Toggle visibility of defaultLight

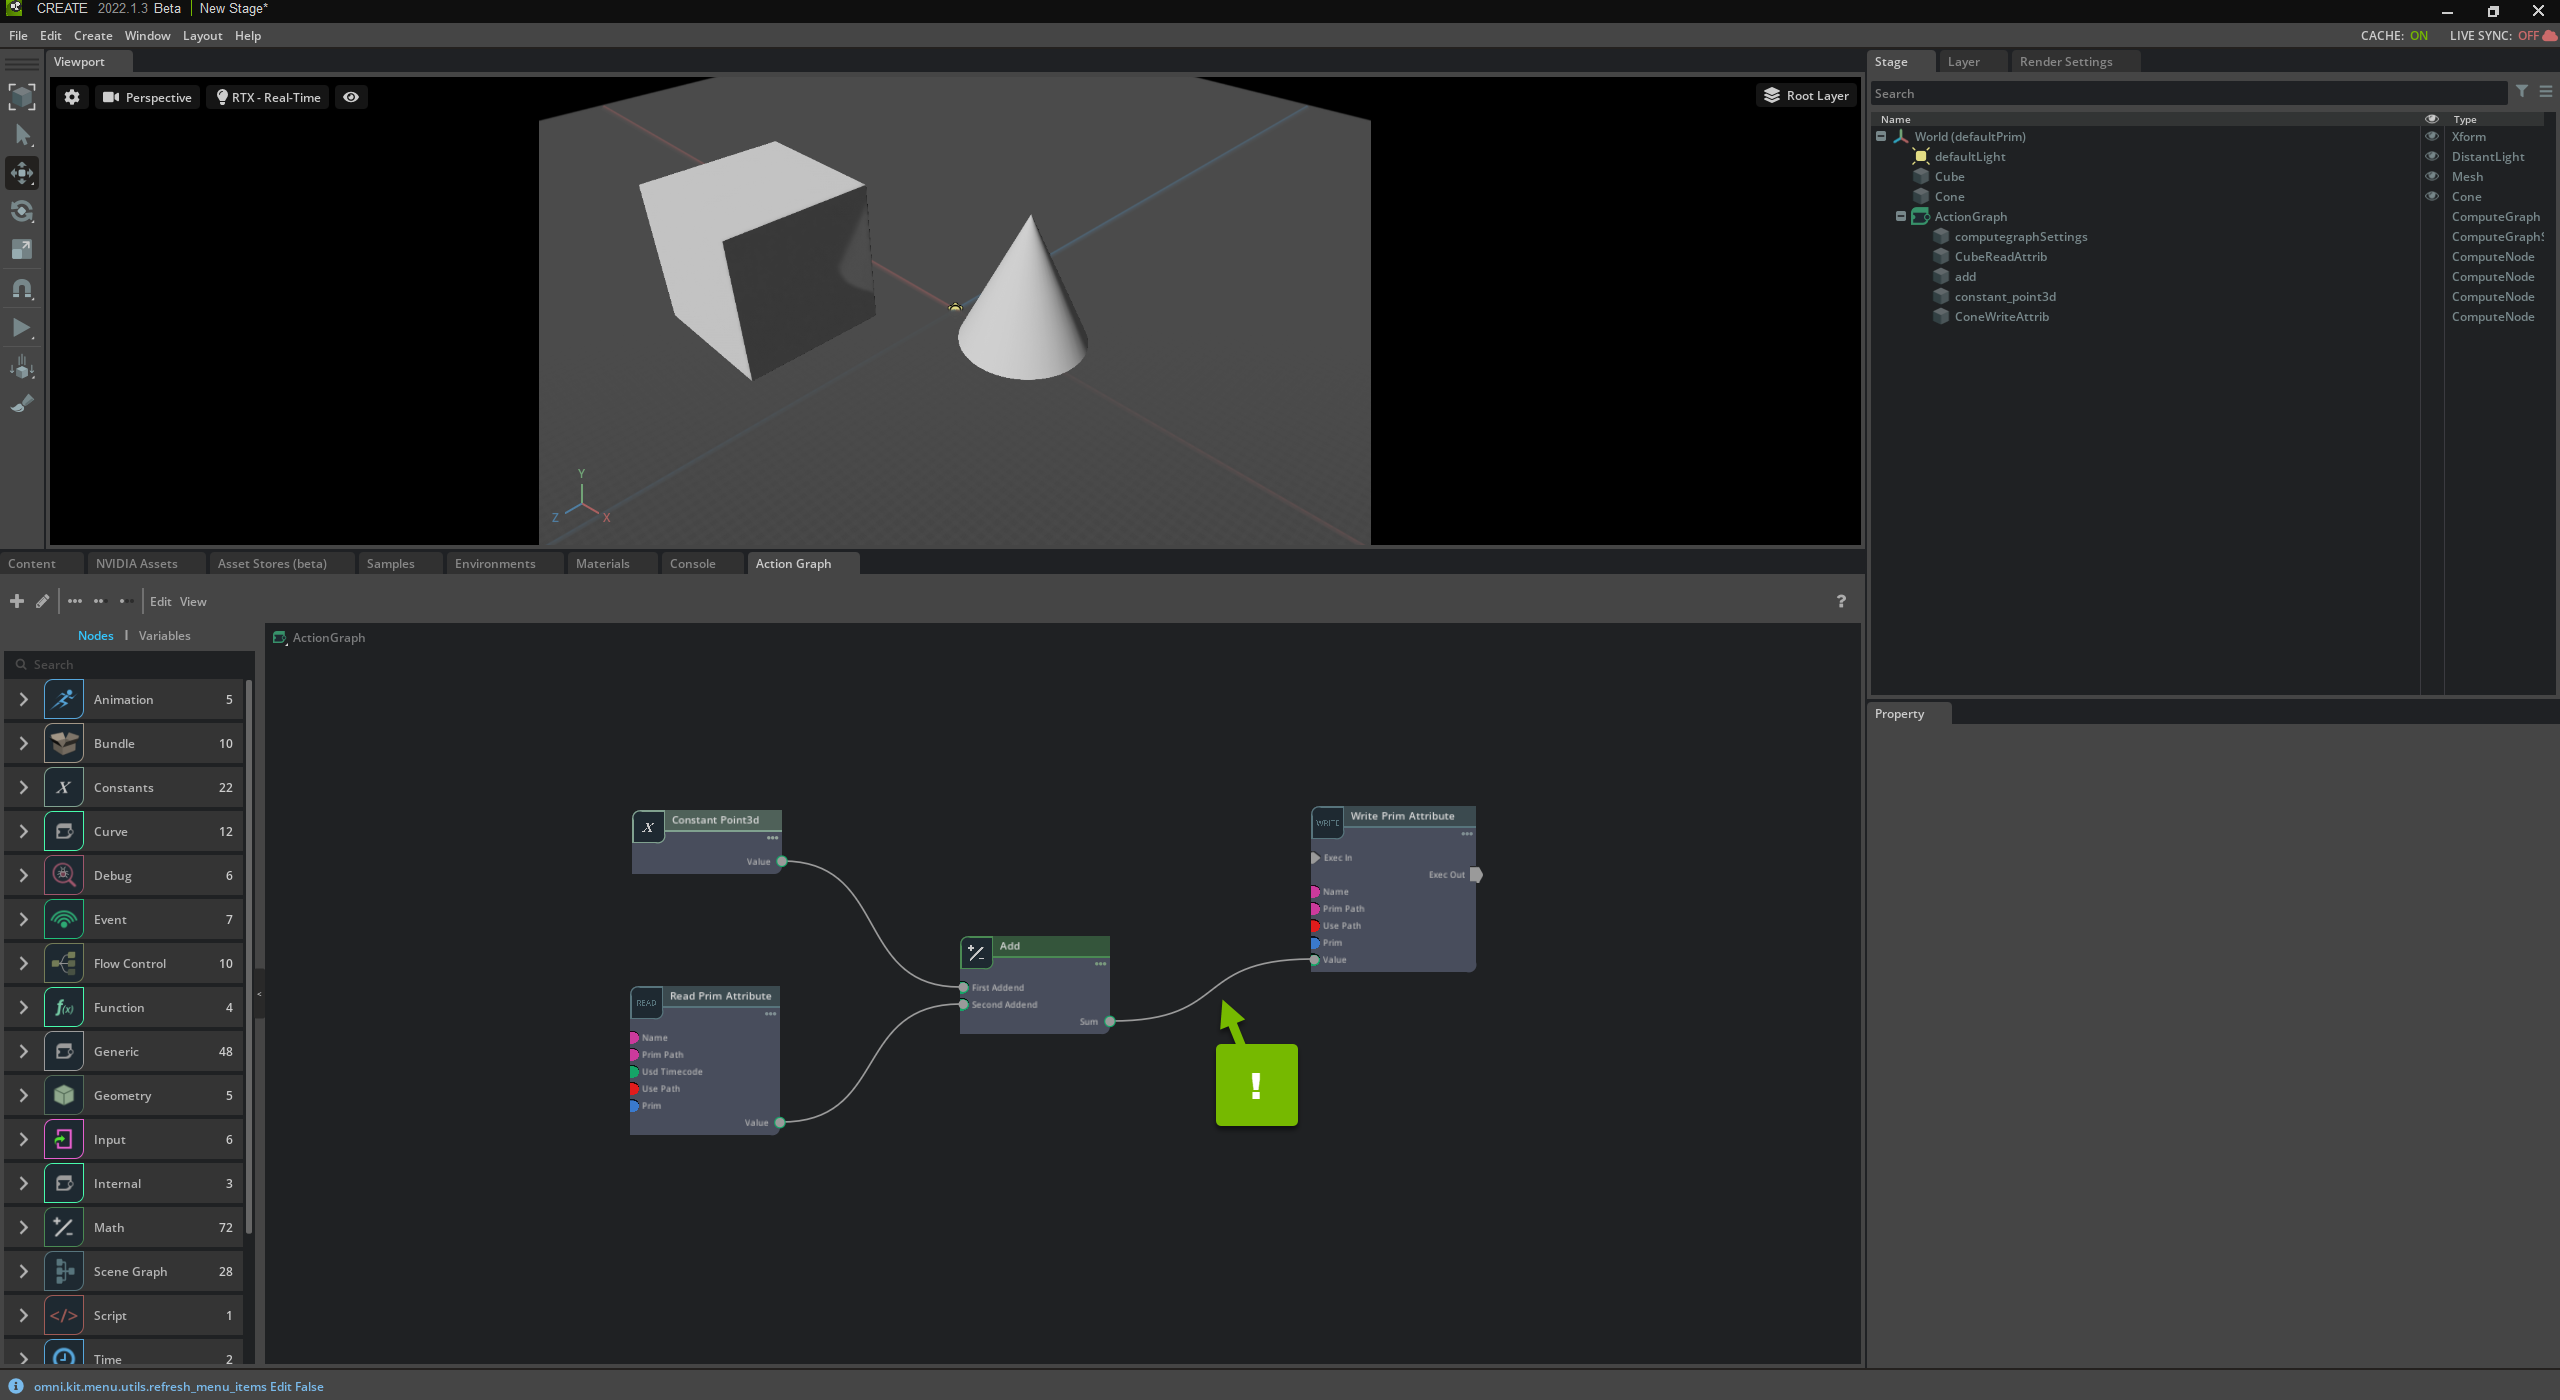point(2432,156)
